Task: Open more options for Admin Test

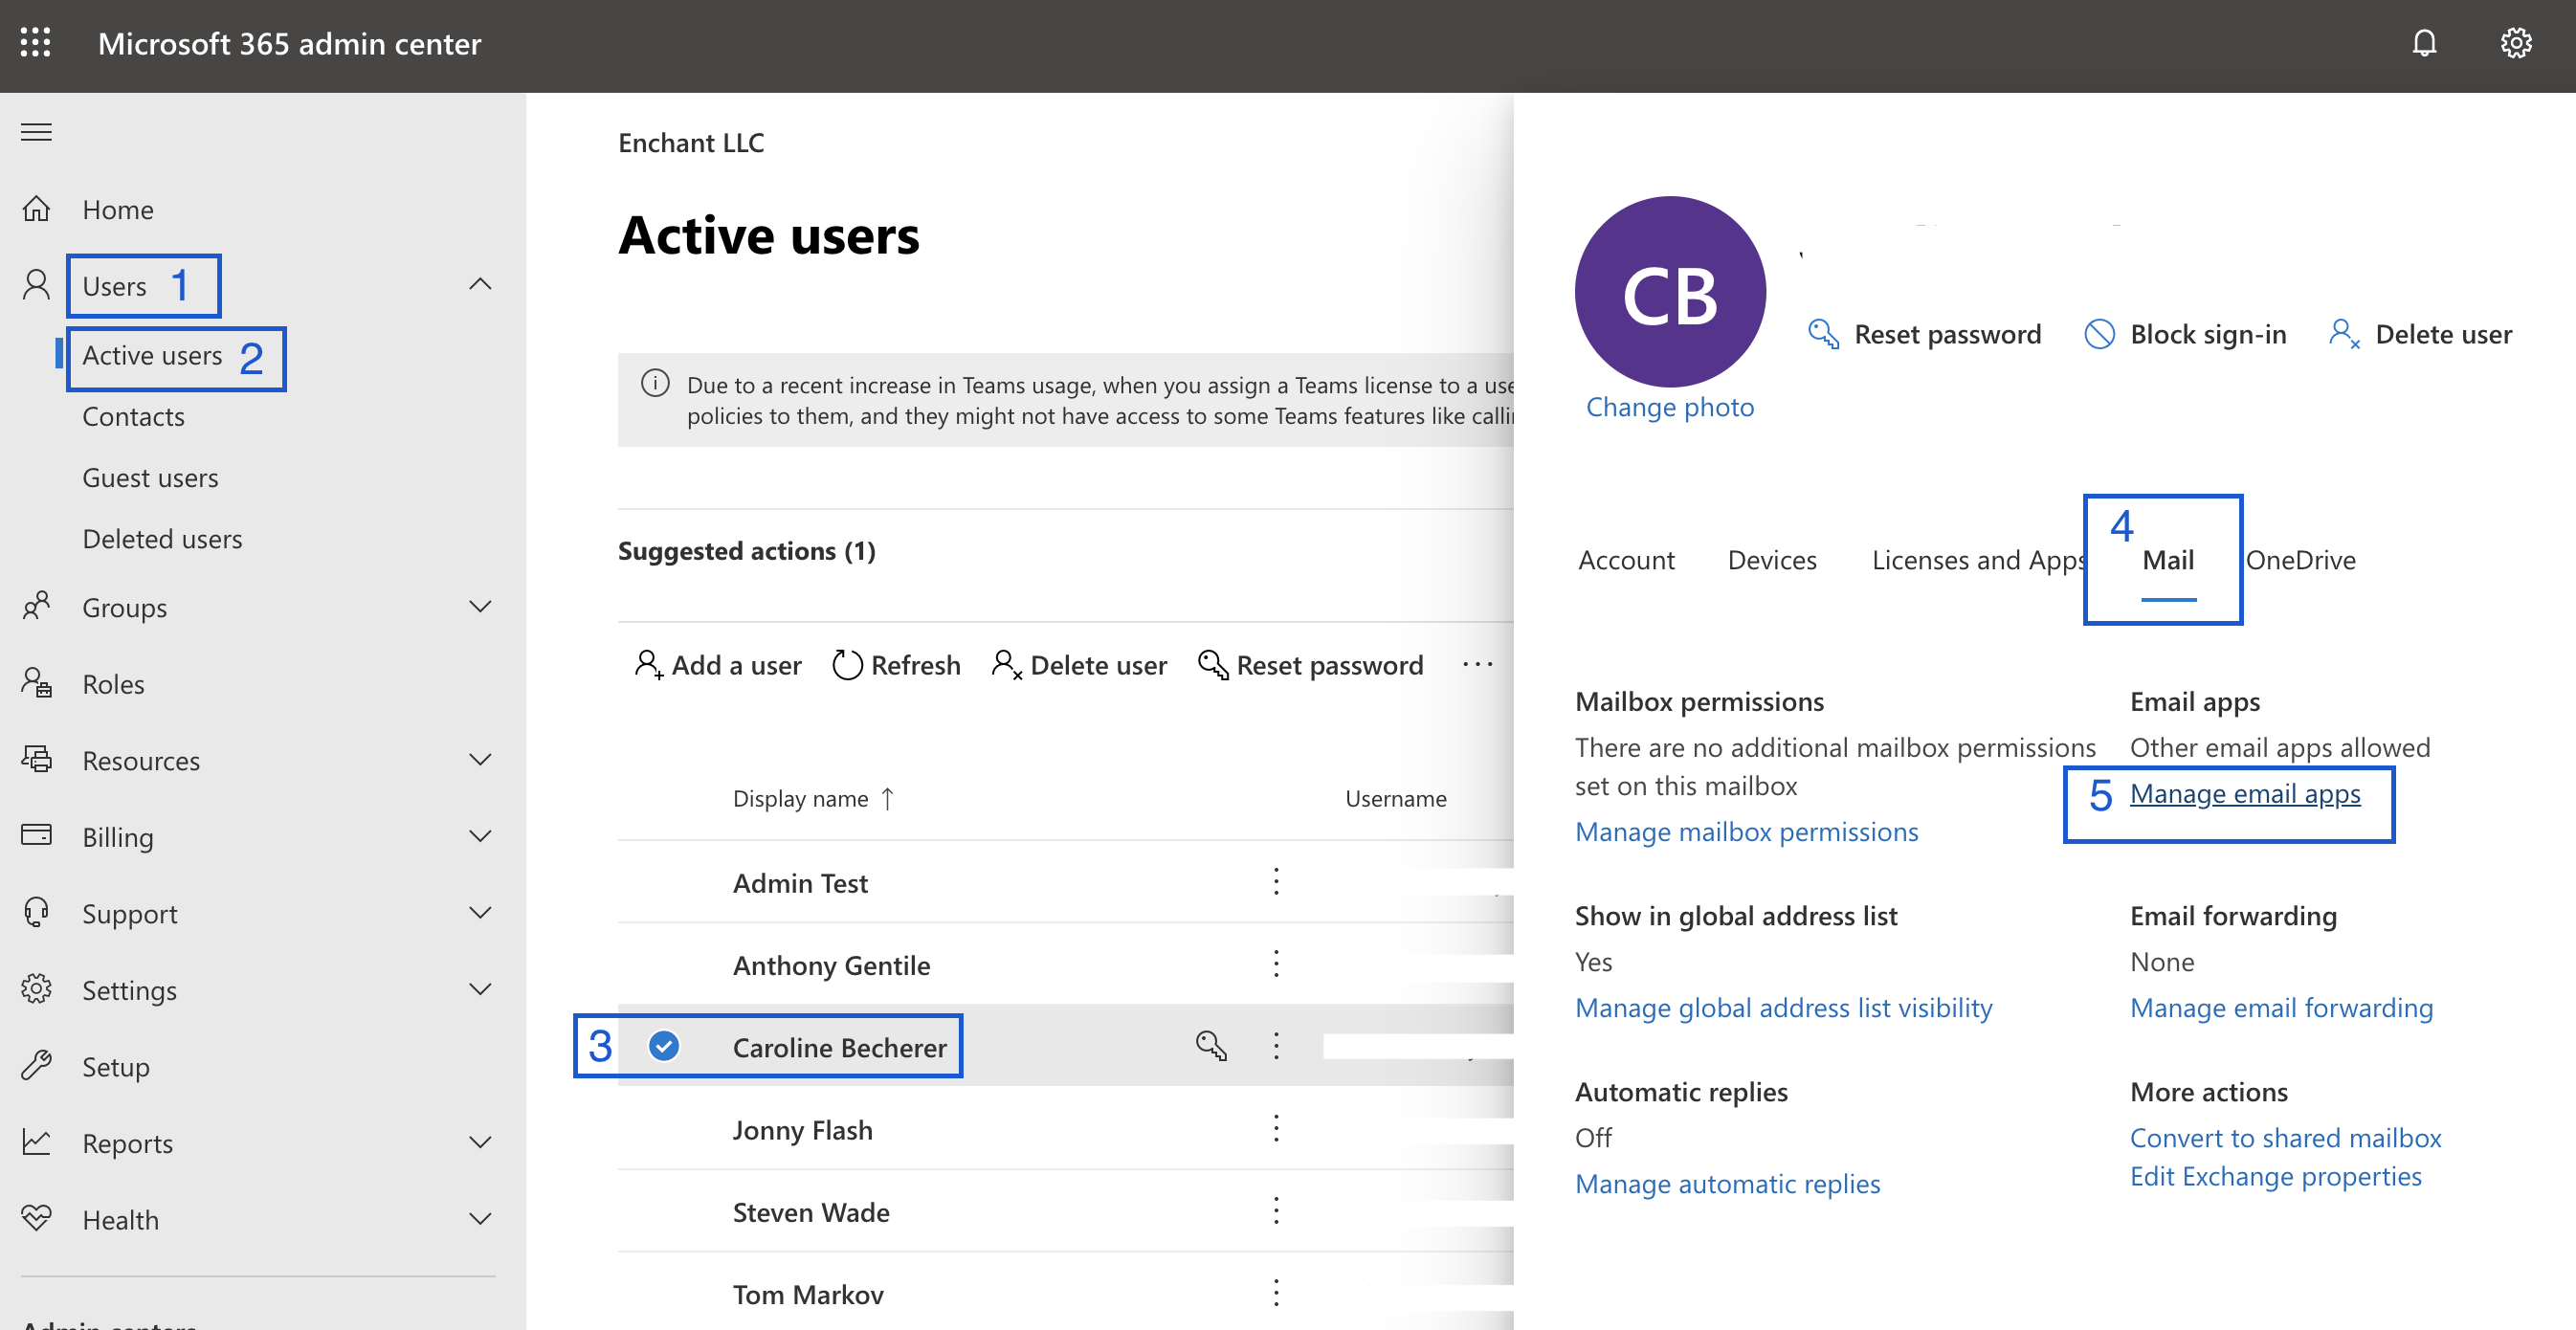Action: coord(1276,881)
